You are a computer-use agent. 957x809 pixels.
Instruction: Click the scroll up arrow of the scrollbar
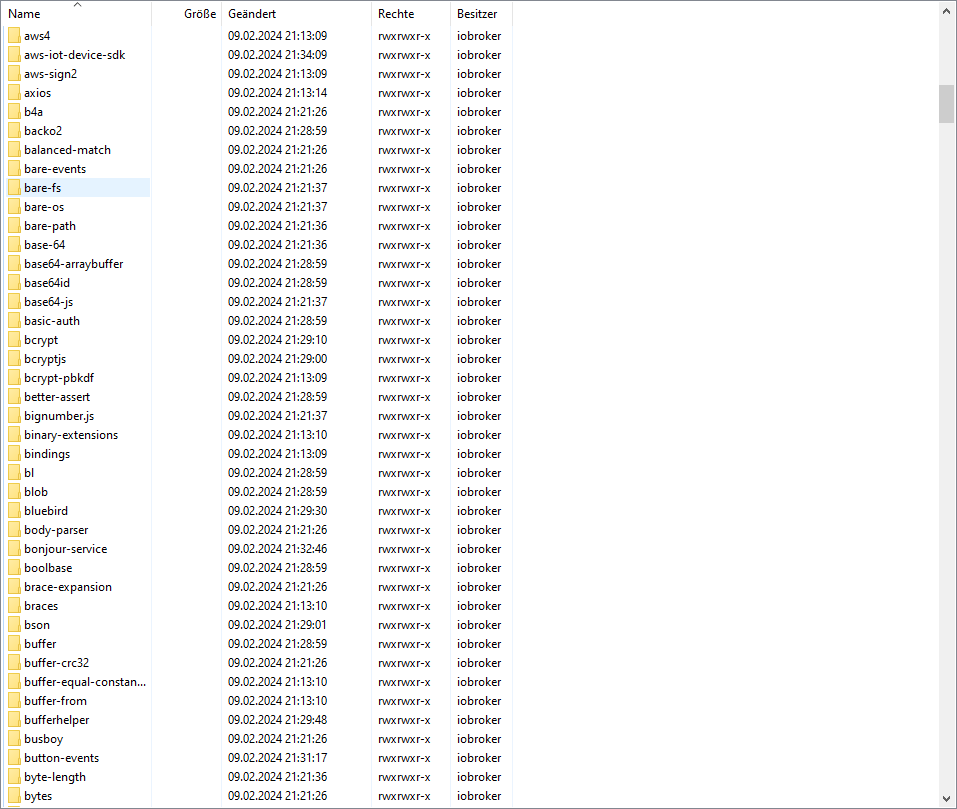pos(946,10)
